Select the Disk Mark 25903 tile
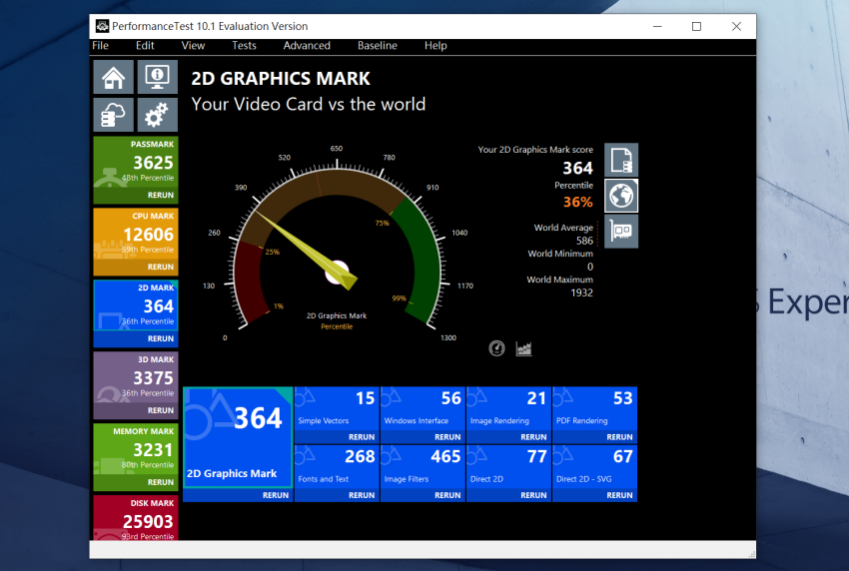Screen dimensions: 849x571 point(136,518)
